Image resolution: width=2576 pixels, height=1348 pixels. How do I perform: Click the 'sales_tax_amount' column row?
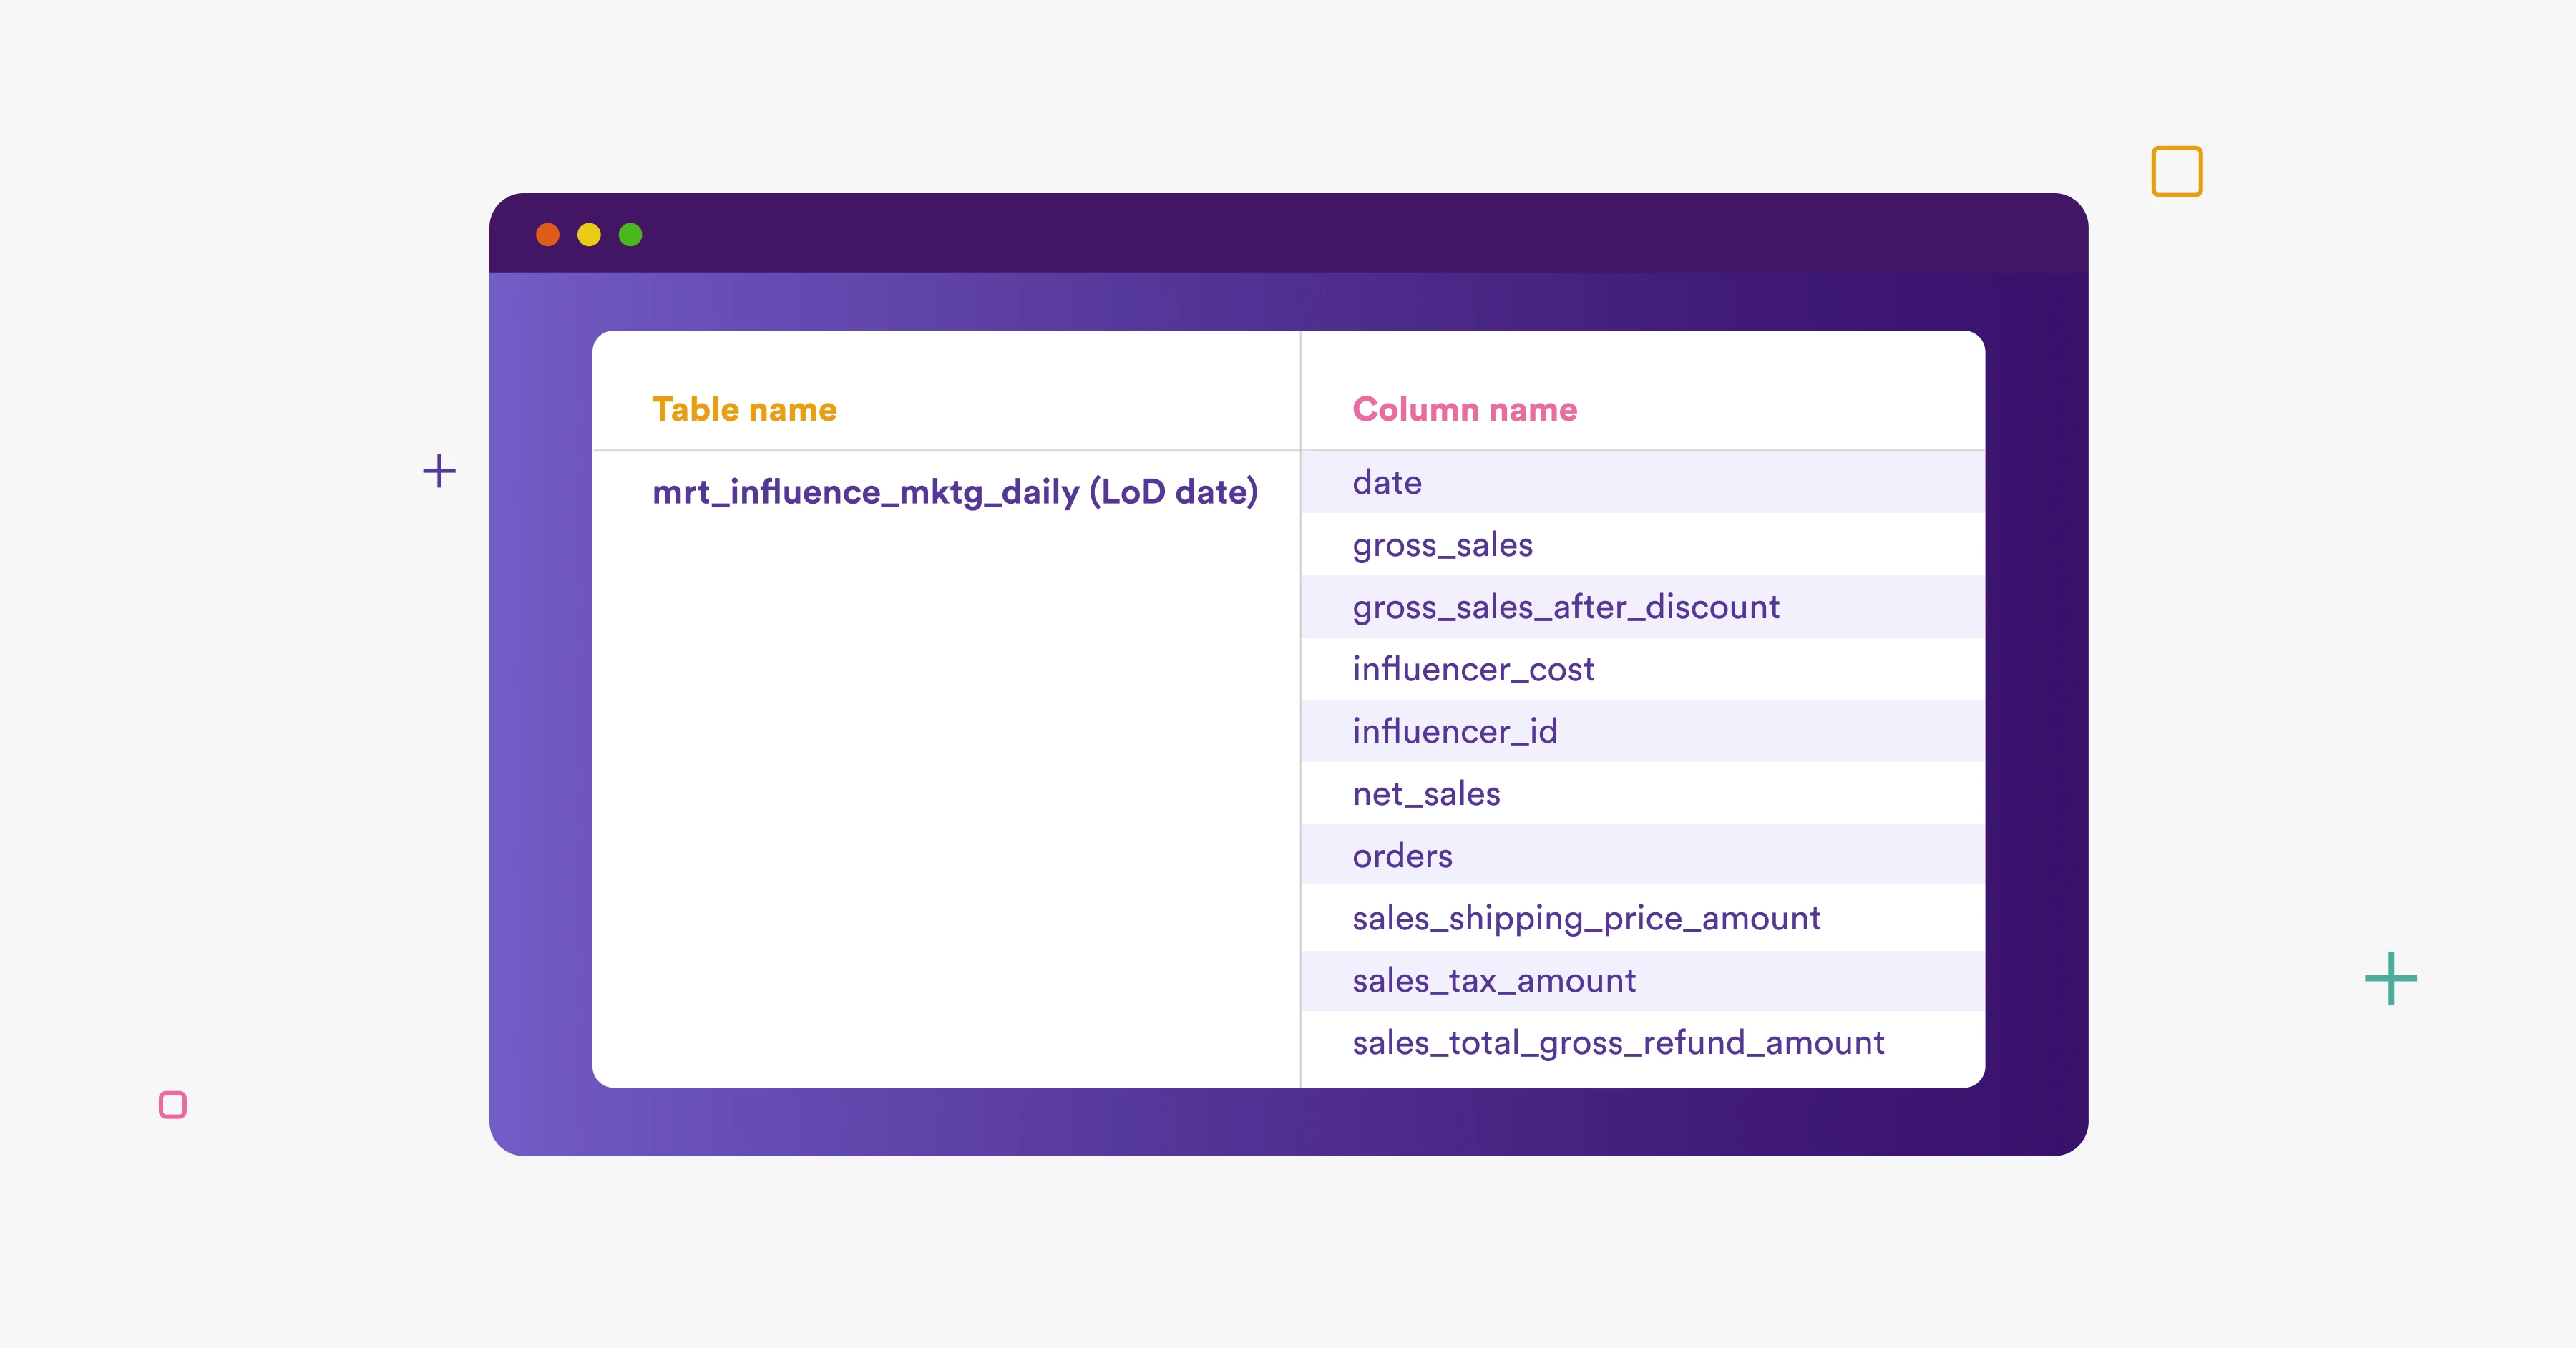click(1643, 980)
